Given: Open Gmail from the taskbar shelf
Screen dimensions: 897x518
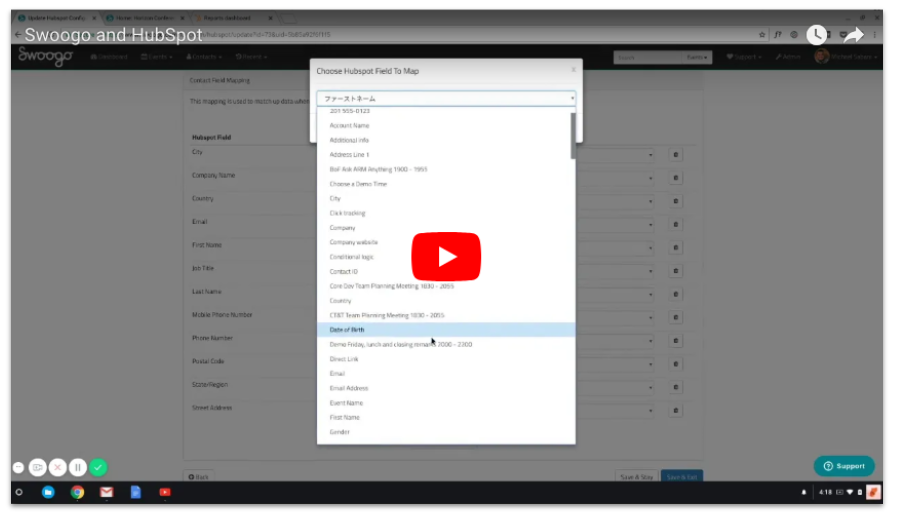Looking at the screenshot, I should point(107,492).
